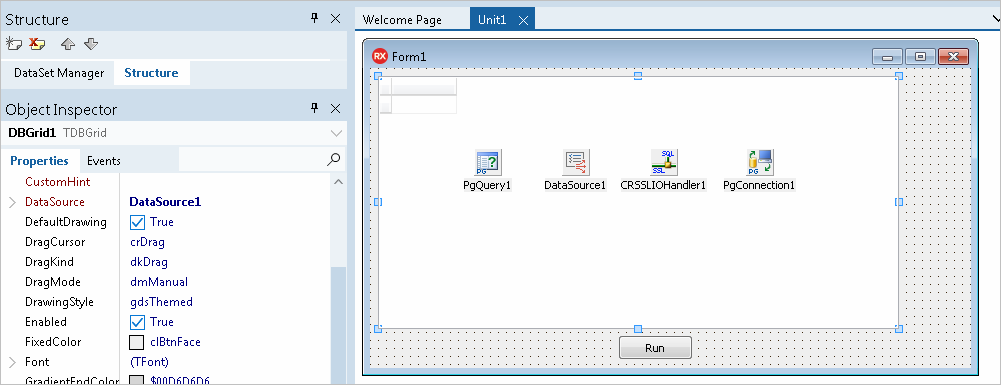Maximize the Form1 window
Screen dimensions: 1001x385
920,57
